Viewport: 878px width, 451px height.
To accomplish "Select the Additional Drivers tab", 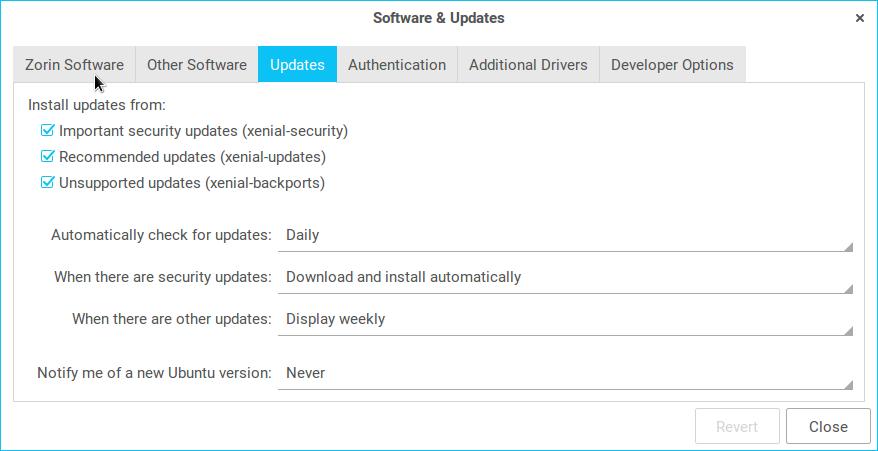I will pyautogui.click(x=528, y=65).
